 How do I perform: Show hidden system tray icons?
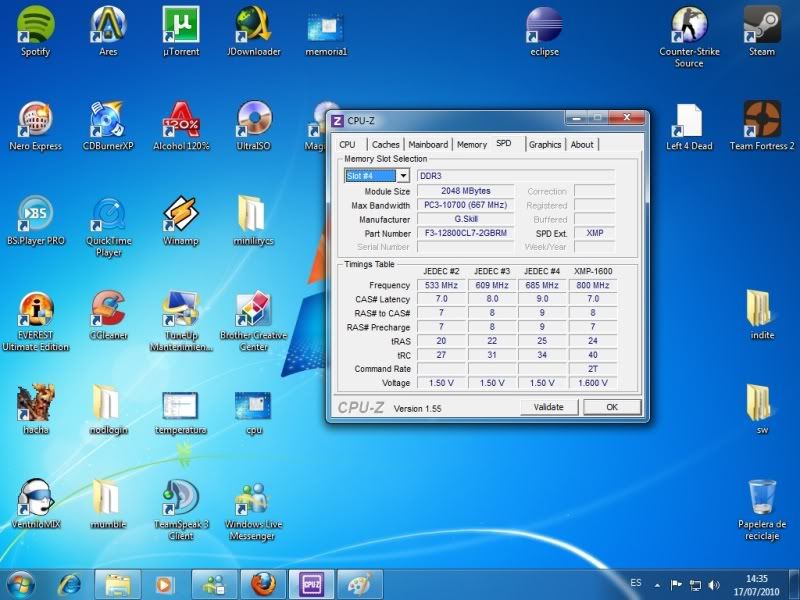tap(658, 585)
